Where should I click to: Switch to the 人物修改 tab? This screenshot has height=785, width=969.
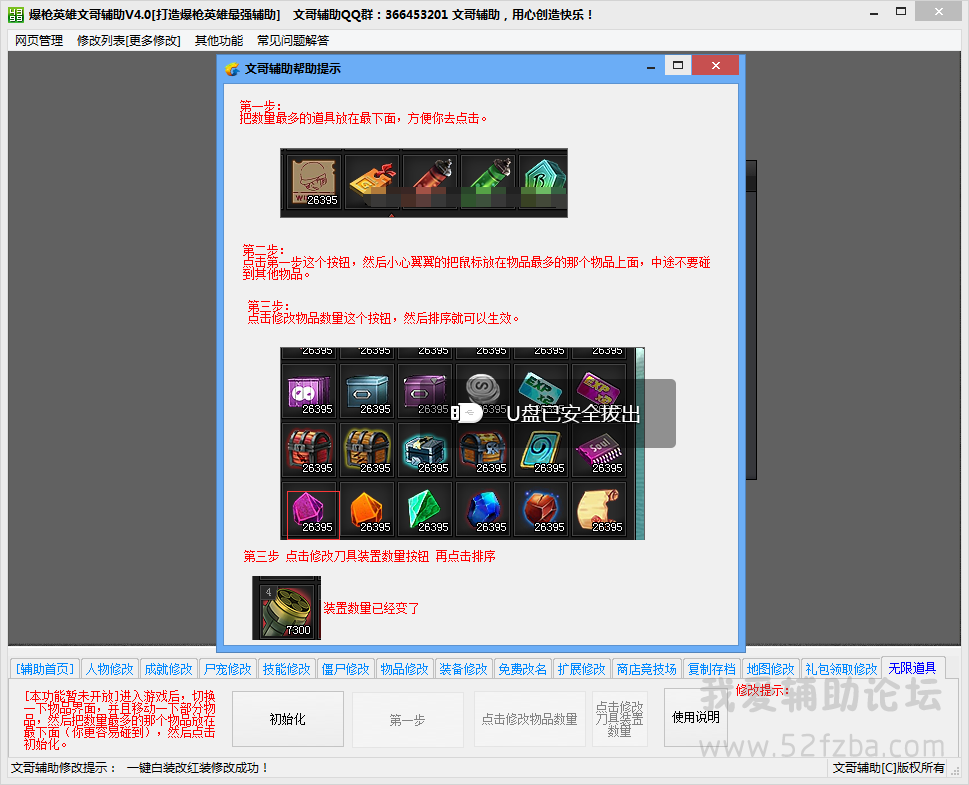click(109, 669)
